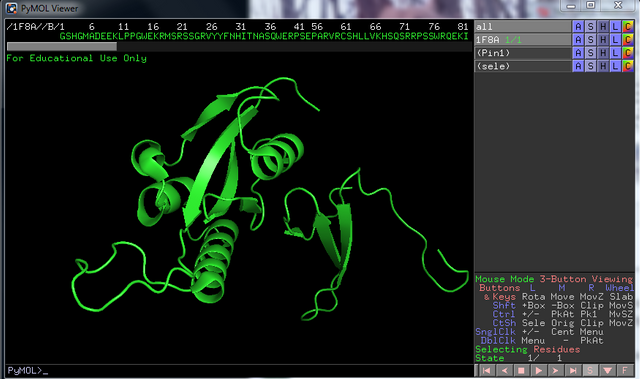Open the Show menu for (Pin1) selection

tap(590, 53)
